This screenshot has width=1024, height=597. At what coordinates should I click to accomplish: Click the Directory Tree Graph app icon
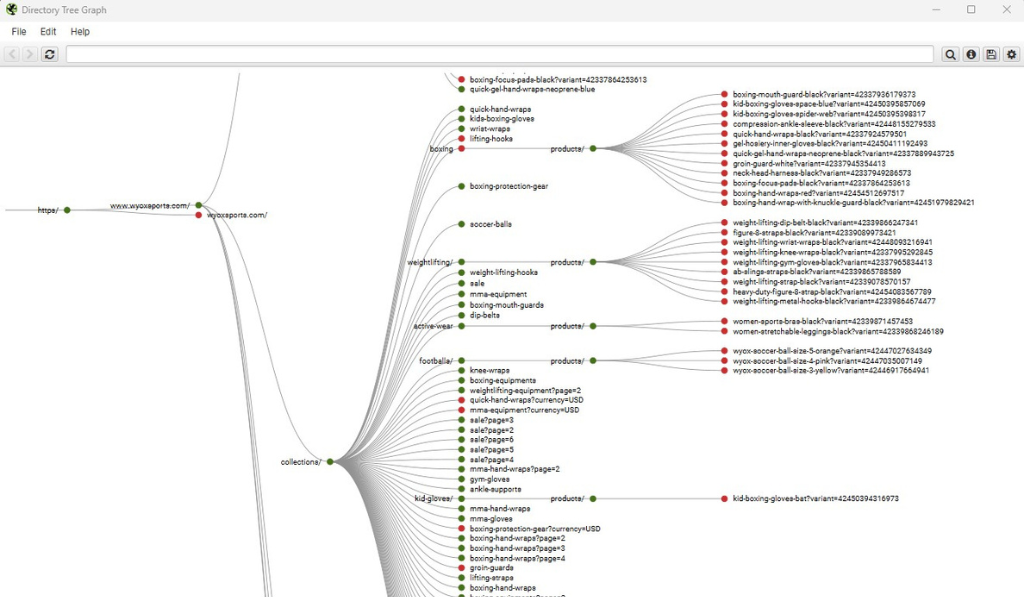pyautogui.click(x=11, y=10)
